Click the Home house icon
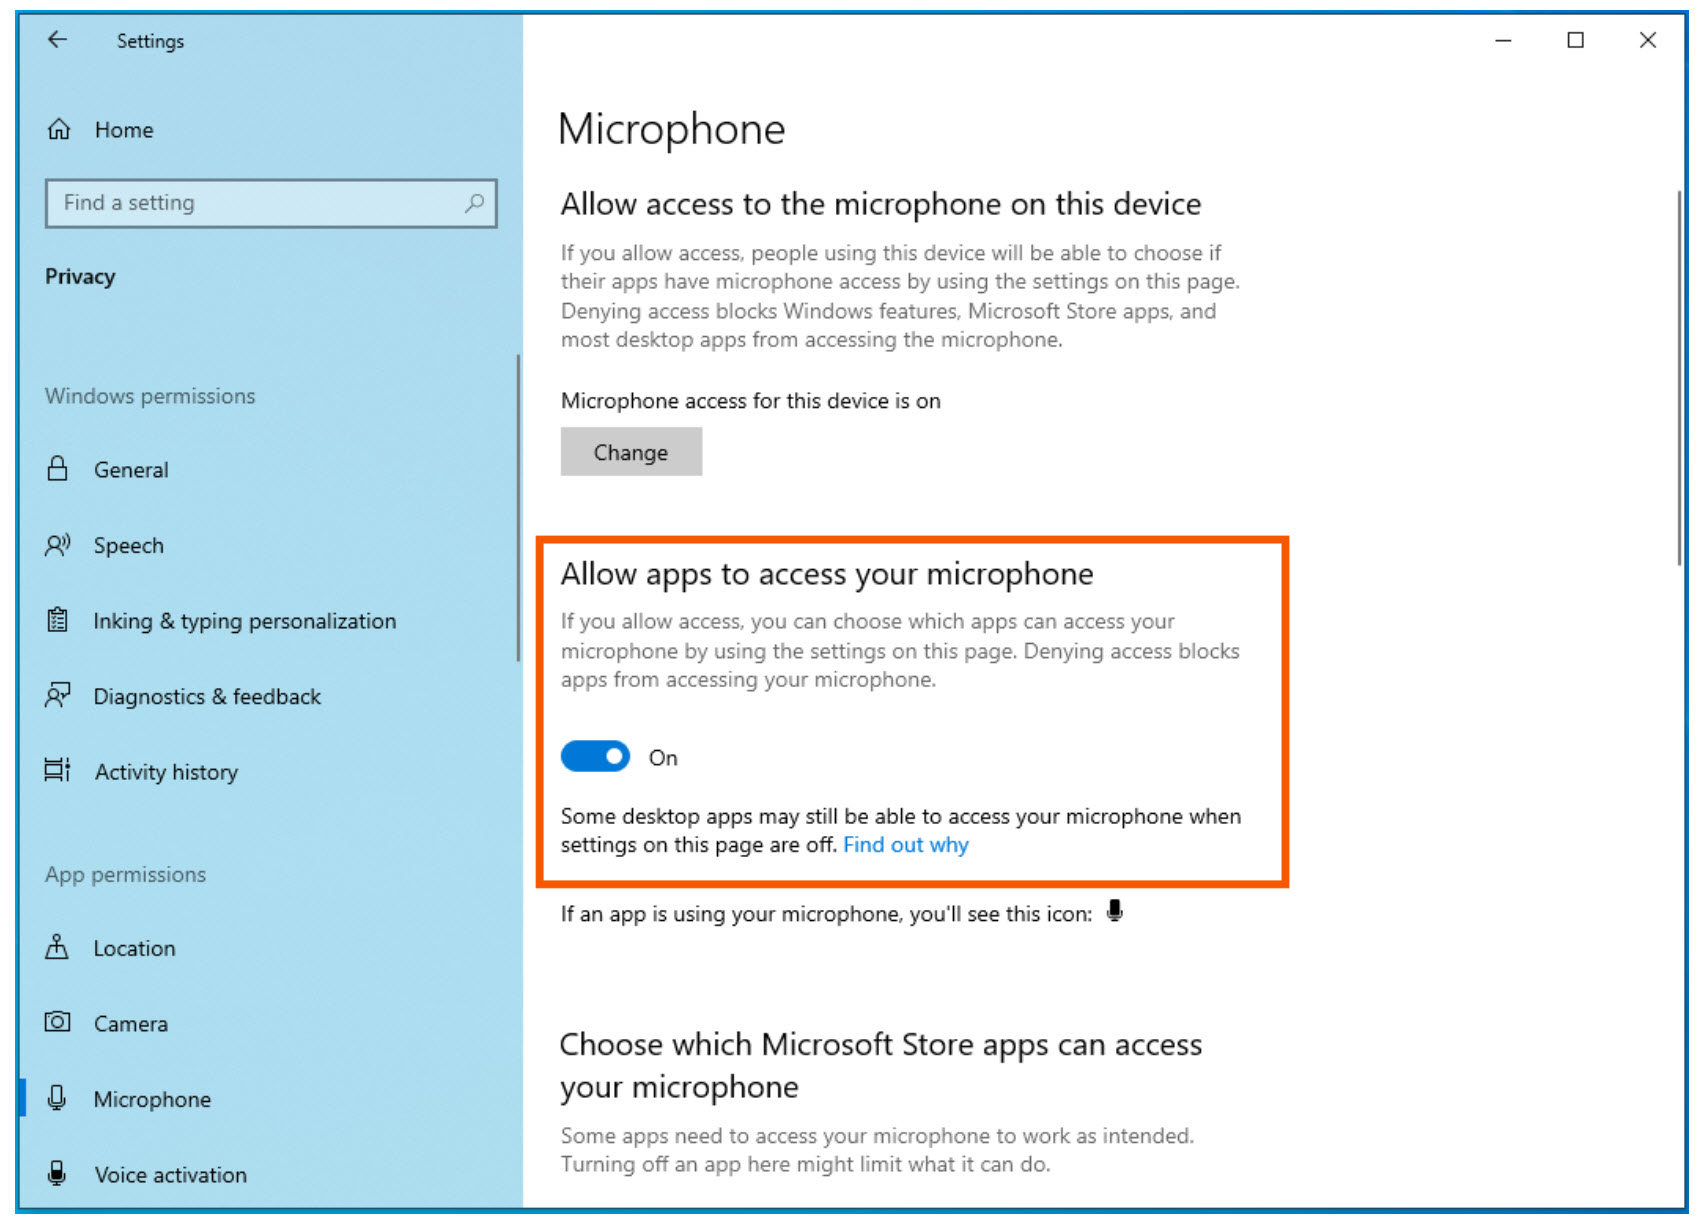 point(59,130)
